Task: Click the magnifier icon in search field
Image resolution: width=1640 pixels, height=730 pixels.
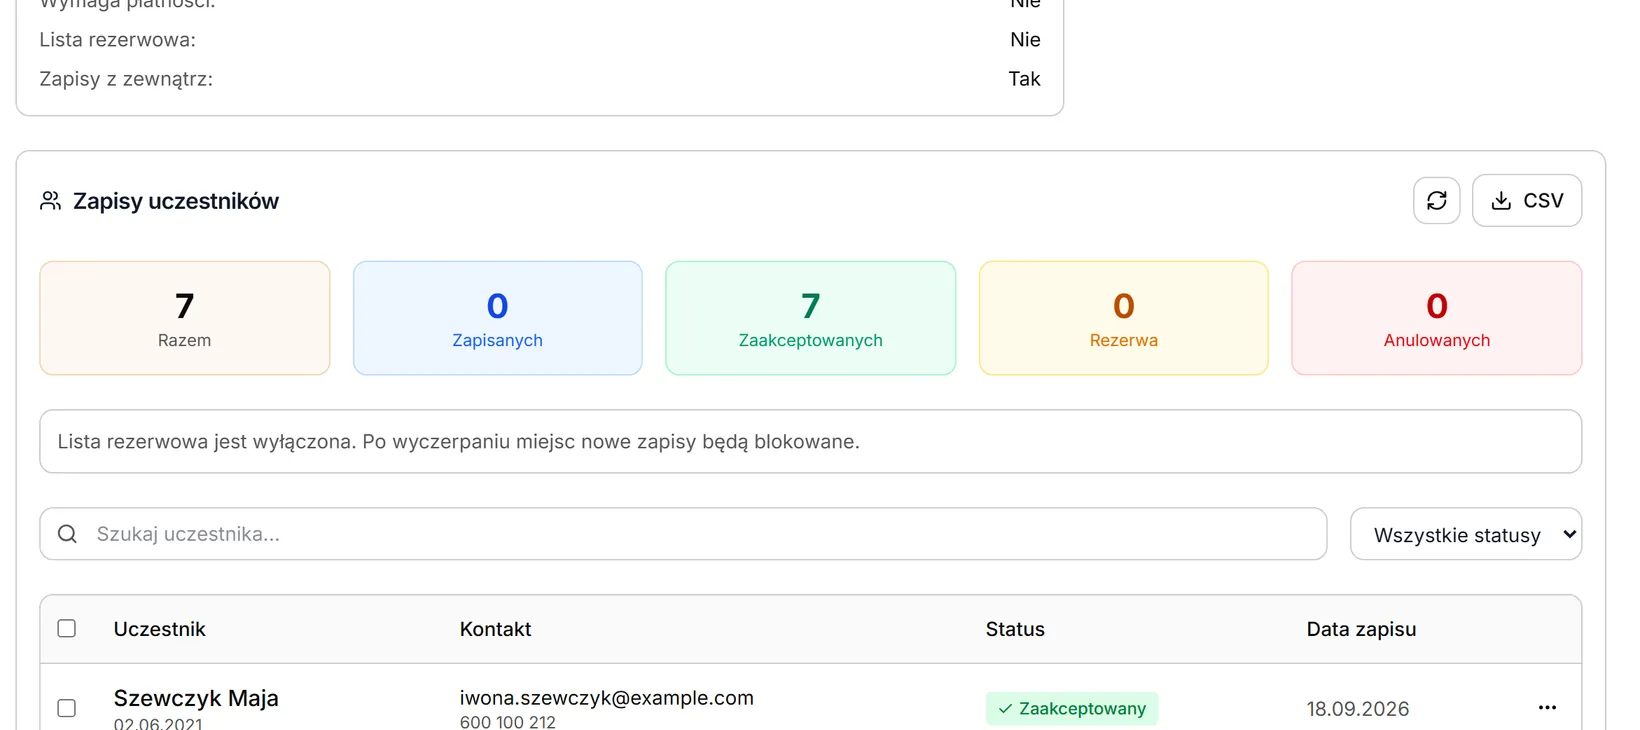Action: click(x=67, y=534)
